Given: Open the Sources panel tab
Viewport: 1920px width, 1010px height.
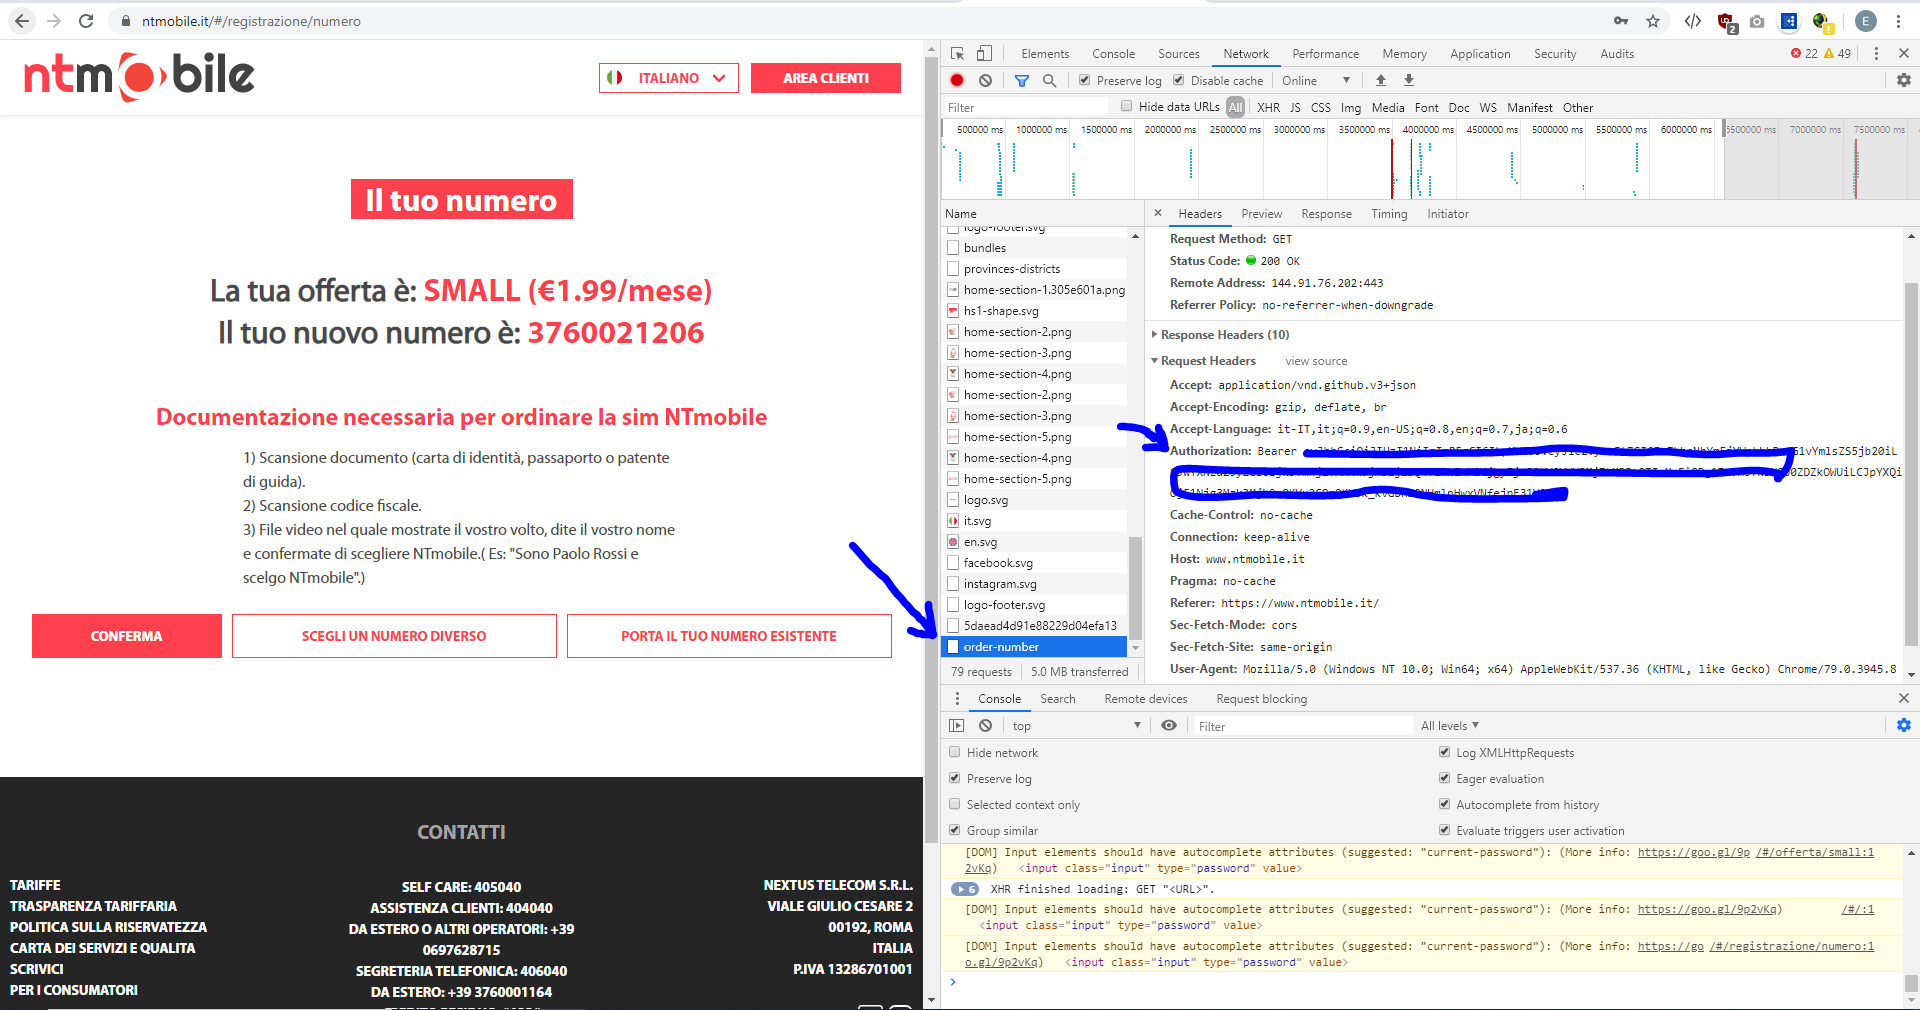Looking at the screenshot, I should coord(1179,54).
